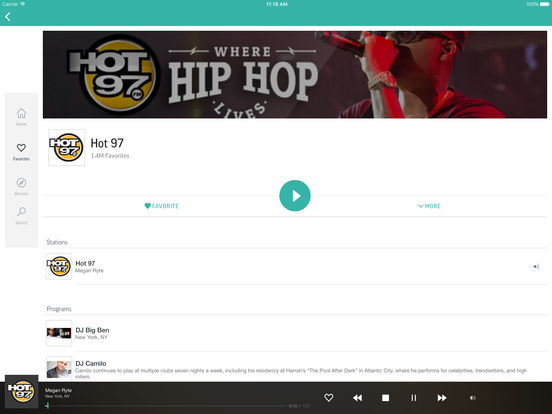This screenshot has width=552, height=414.
Task: Fast forward with the player bar button
Action: [x=442, y=398]
